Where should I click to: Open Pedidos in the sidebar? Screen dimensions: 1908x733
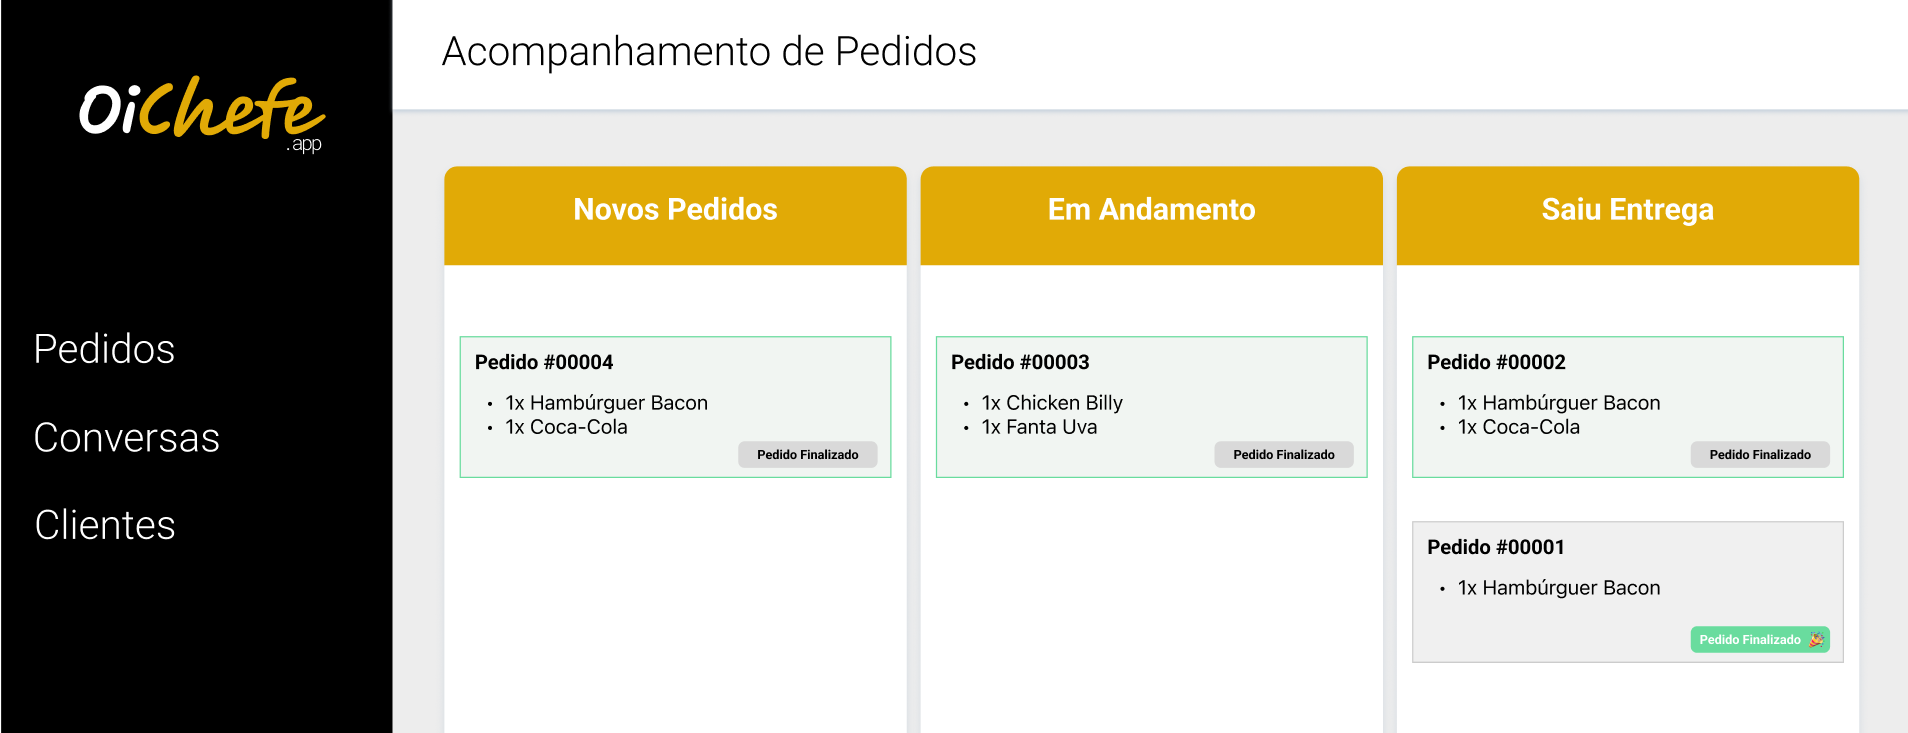pos(104,349)
